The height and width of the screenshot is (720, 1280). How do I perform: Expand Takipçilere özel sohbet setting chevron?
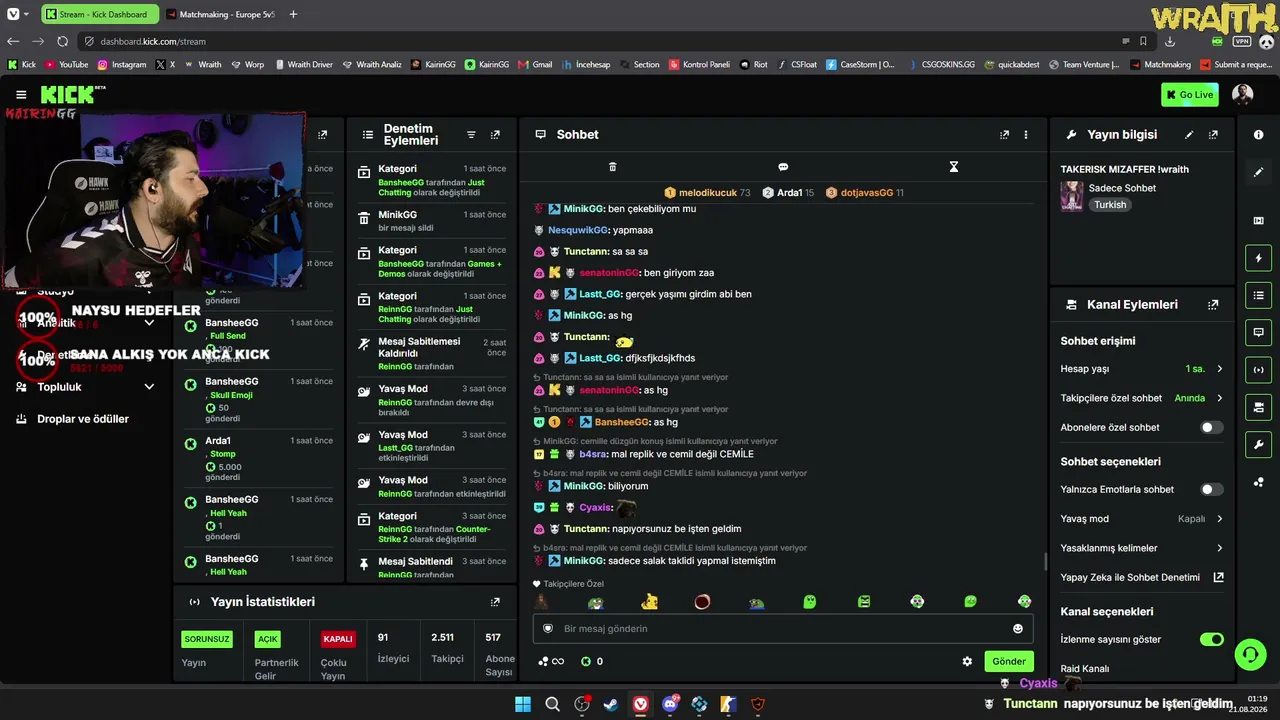tap(1219, 398)
